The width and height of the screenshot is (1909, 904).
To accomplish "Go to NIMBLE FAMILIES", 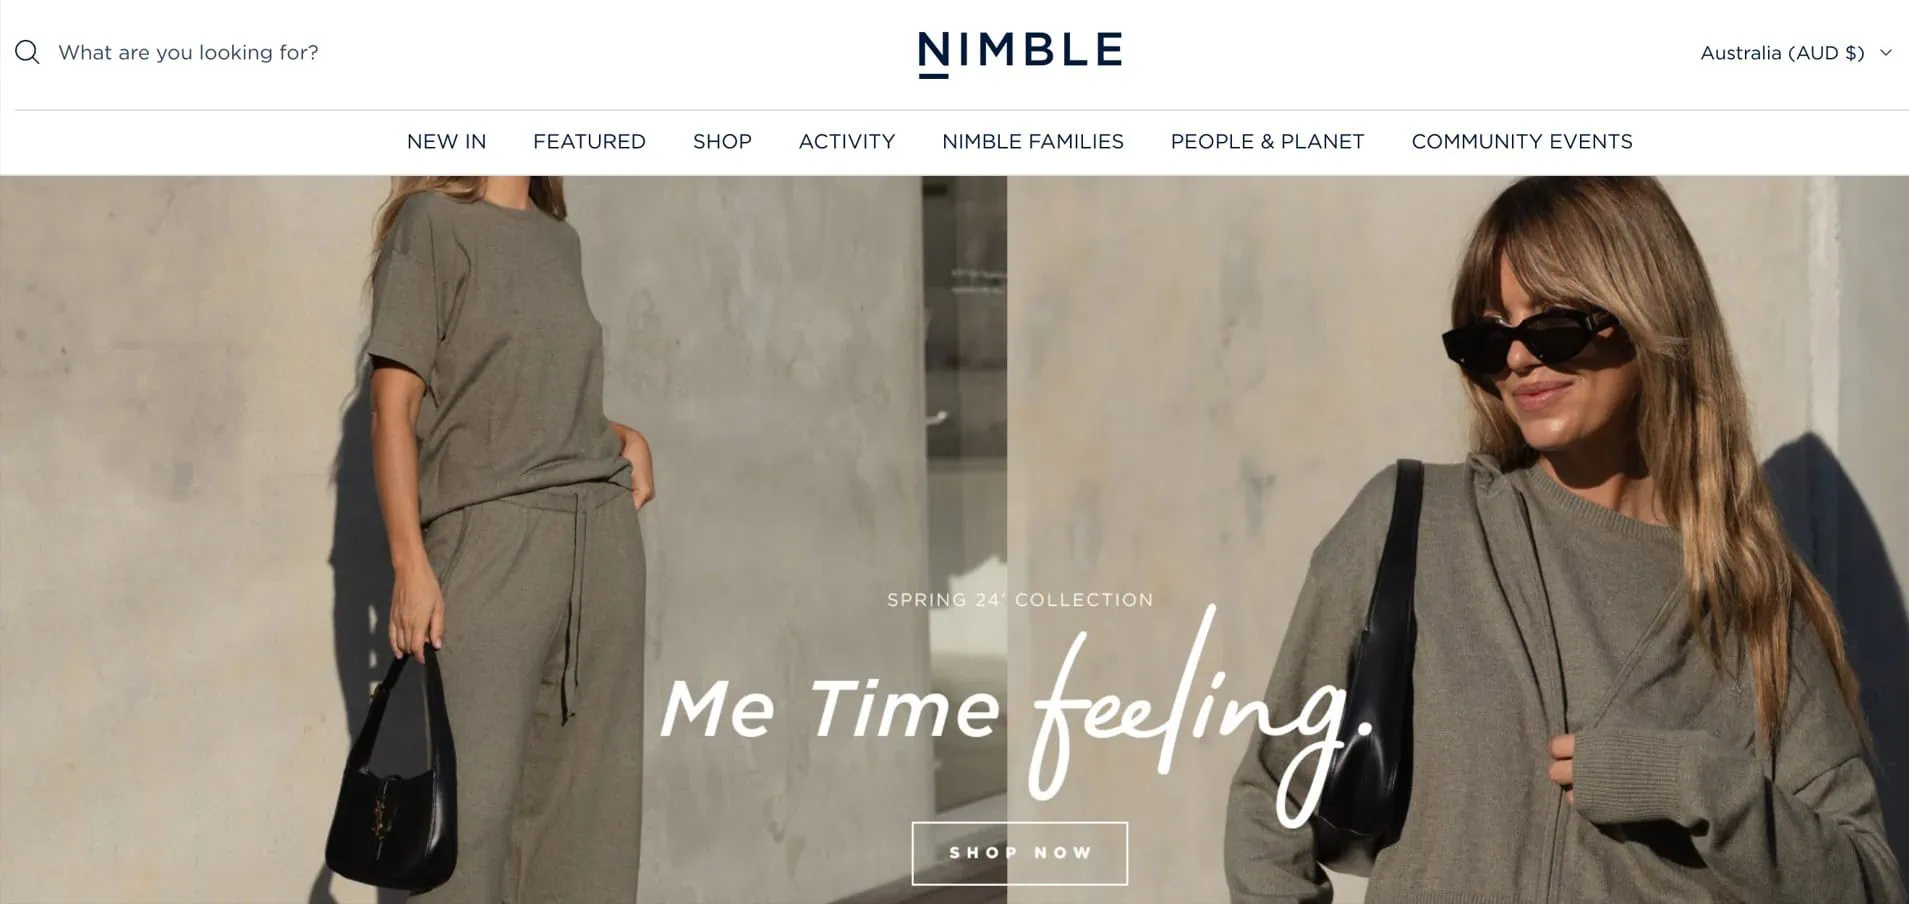I will point(1033,142).
